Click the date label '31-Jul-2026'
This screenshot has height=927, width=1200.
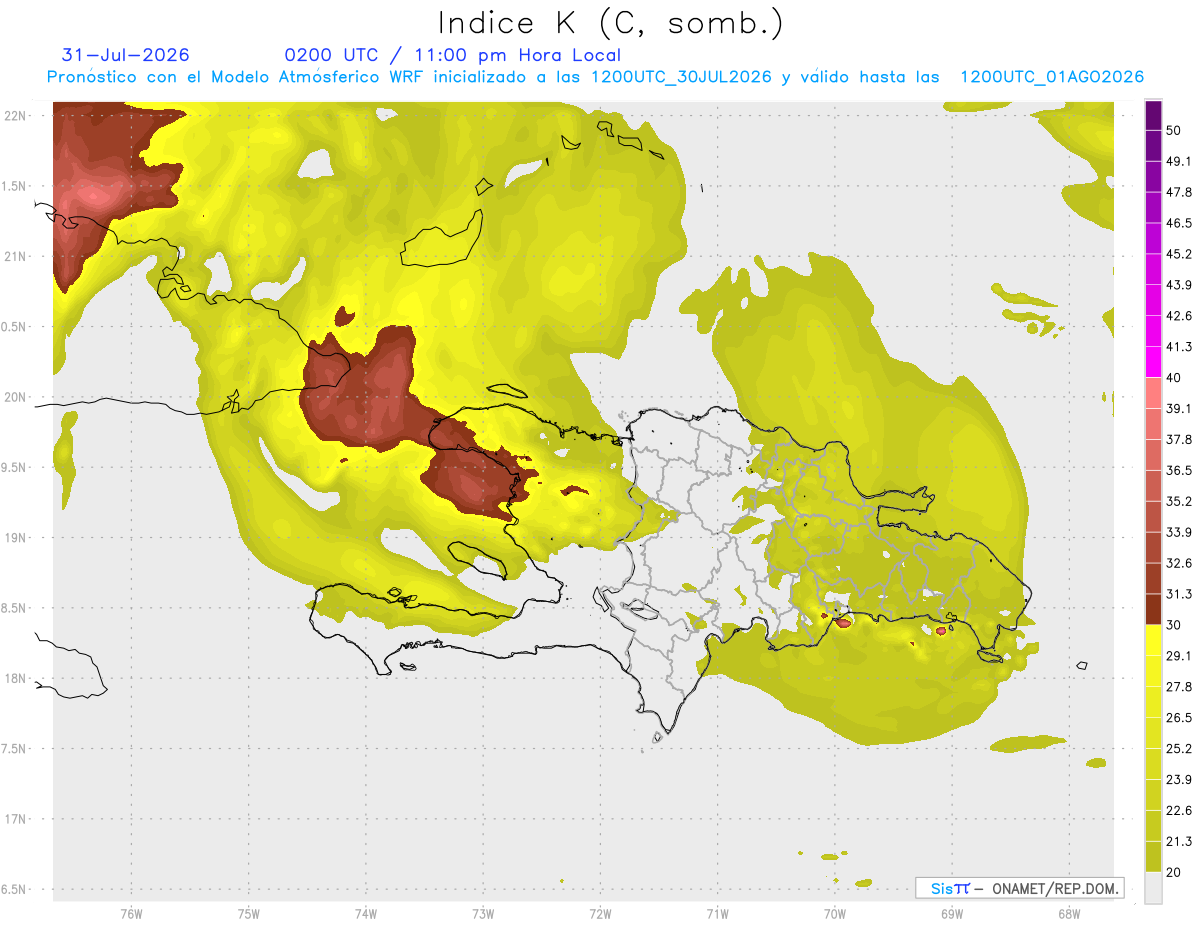pyautogui.click(x=126, y=55)
